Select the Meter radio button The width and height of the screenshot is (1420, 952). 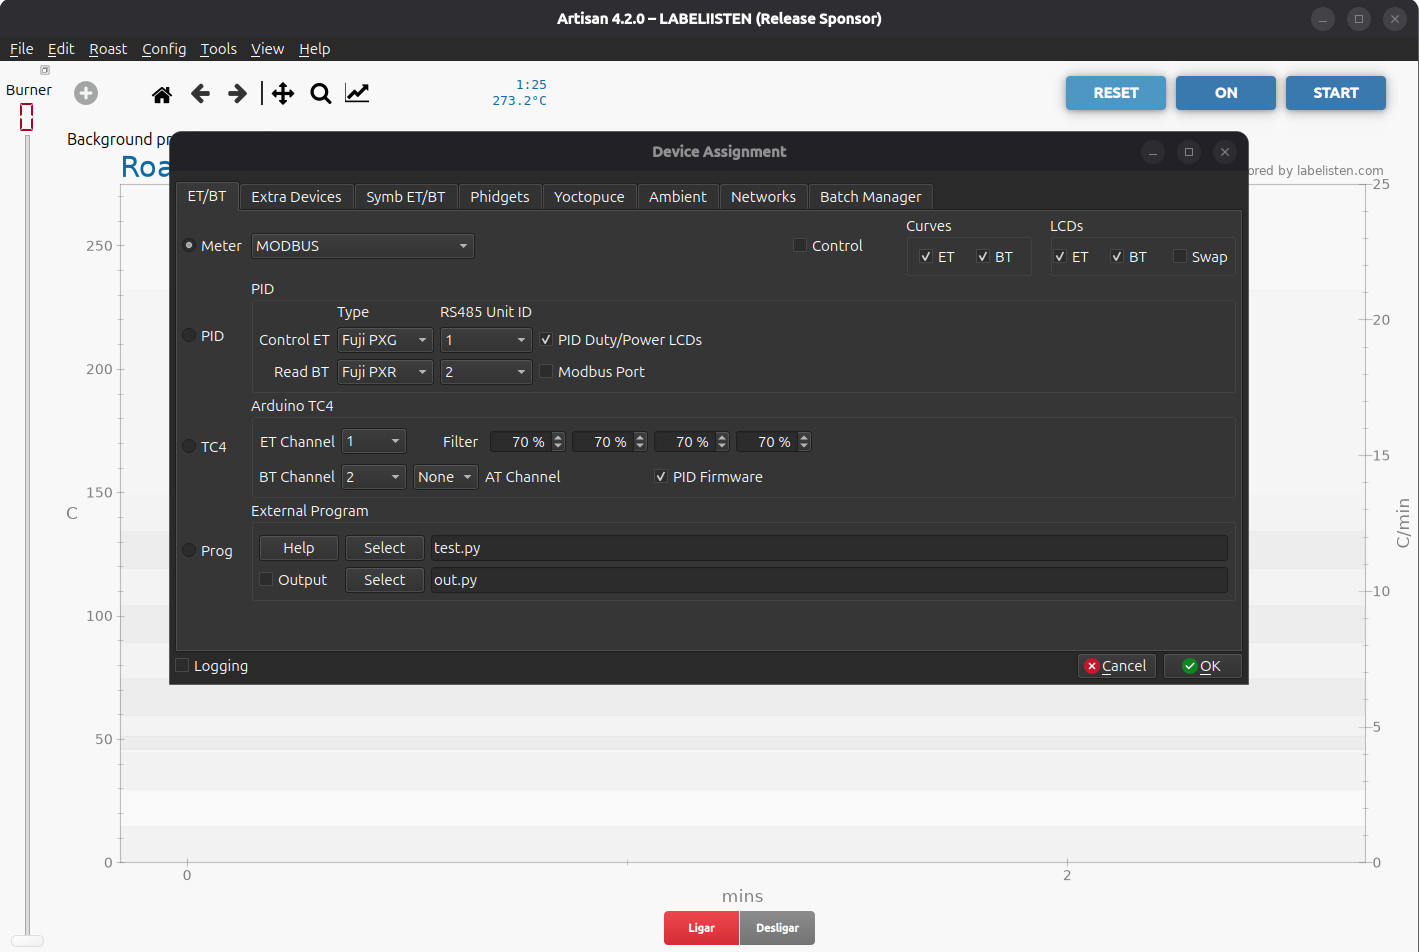tap(189, 245)
